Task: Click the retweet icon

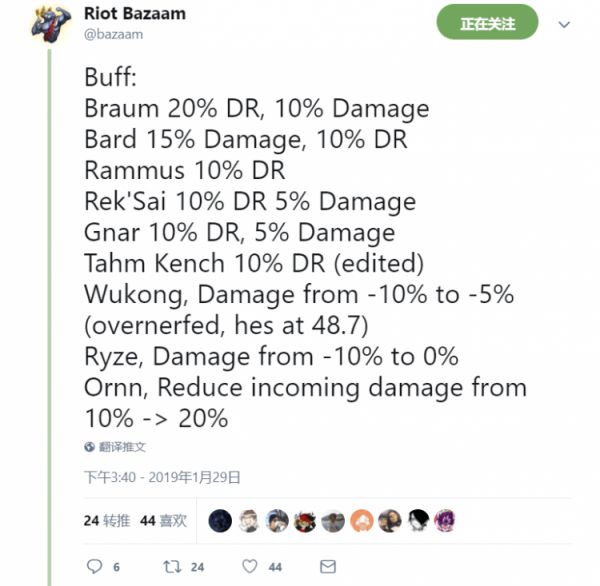Action: [171, 566]
